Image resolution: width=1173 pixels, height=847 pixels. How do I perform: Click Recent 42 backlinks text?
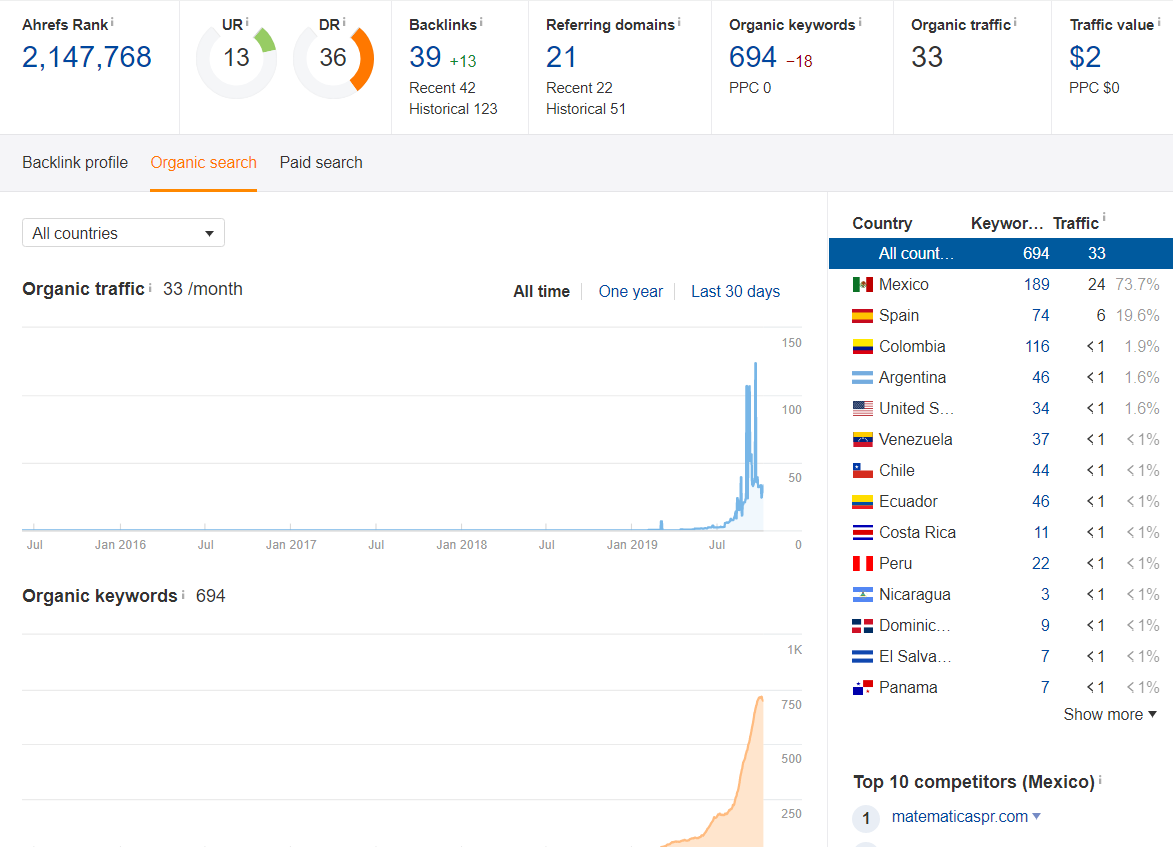(442, 88)
